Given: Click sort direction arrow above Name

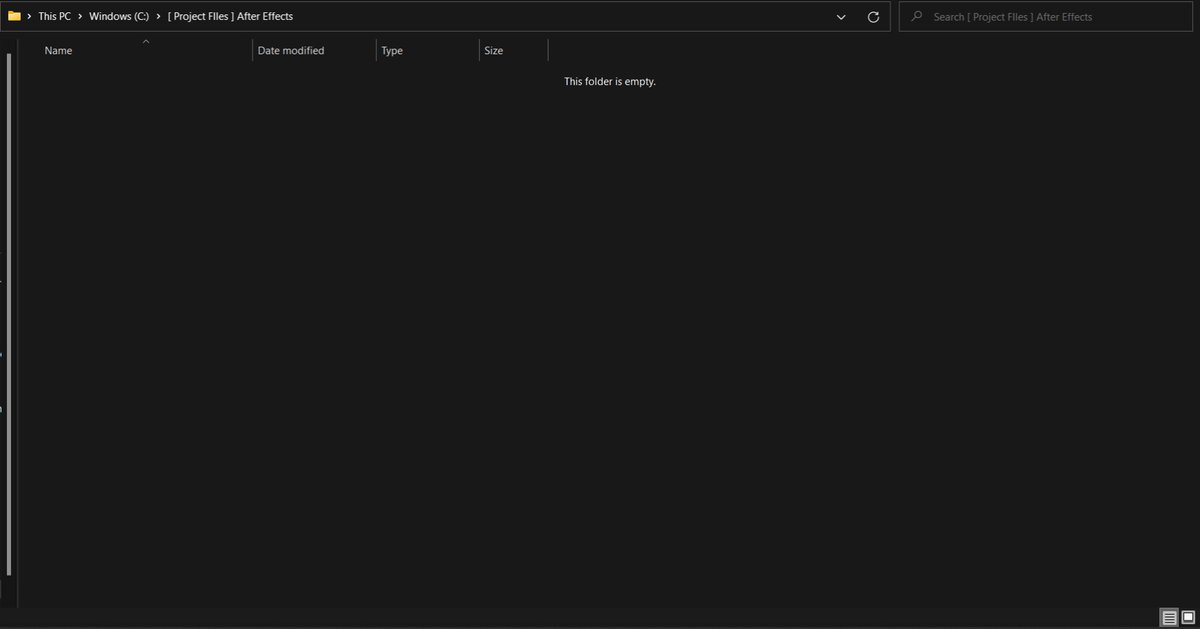Looking at the screenshot, I should [x=146, y=41].
